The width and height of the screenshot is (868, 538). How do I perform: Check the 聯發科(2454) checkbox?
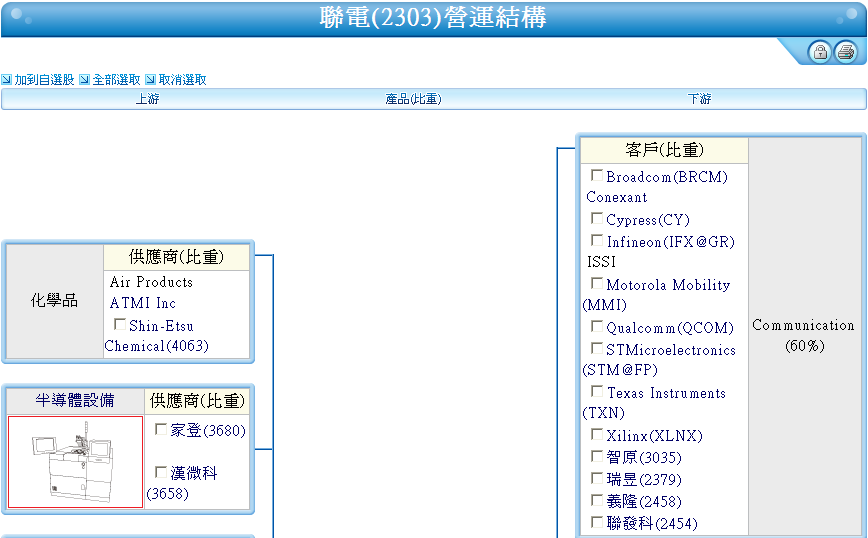(x=597, y=522)
